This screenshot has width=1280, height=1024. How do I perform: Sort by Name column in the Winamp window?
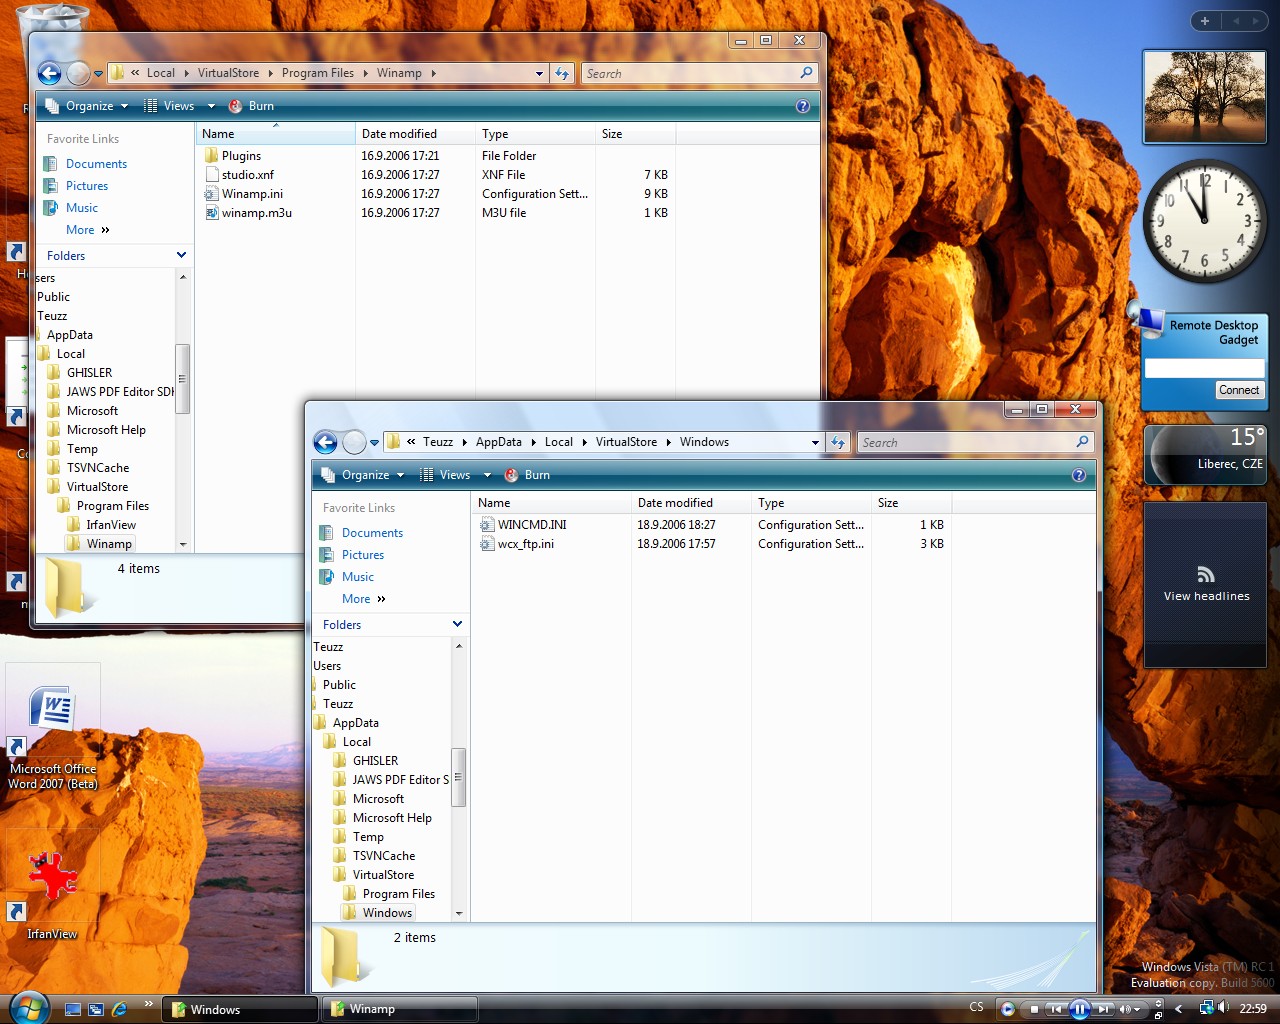pyautogui.click(x=276, y=134)
